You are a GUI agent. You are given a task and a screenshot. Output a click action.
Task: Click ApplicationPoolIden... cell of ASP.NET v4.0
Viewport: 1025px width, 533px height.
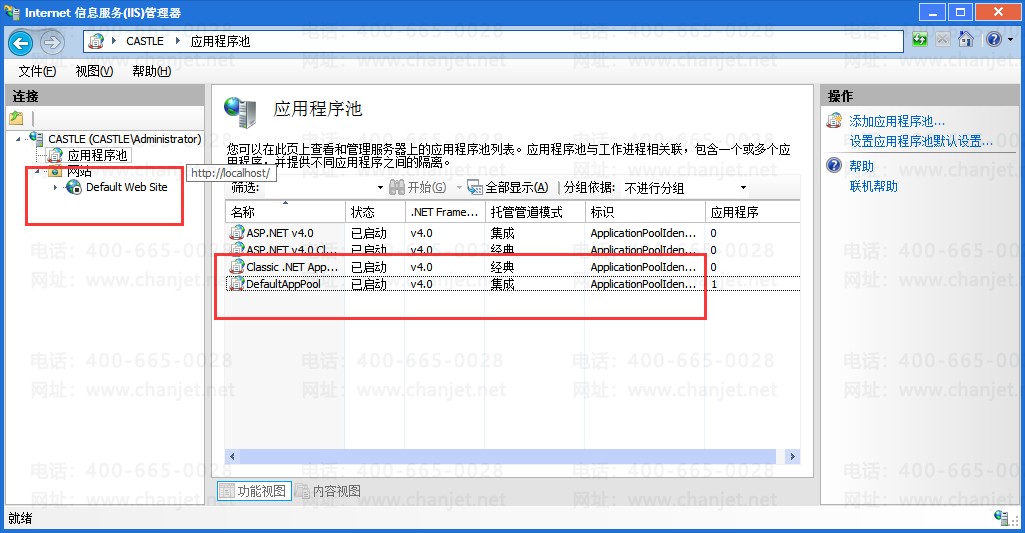(x=643, y=233)
